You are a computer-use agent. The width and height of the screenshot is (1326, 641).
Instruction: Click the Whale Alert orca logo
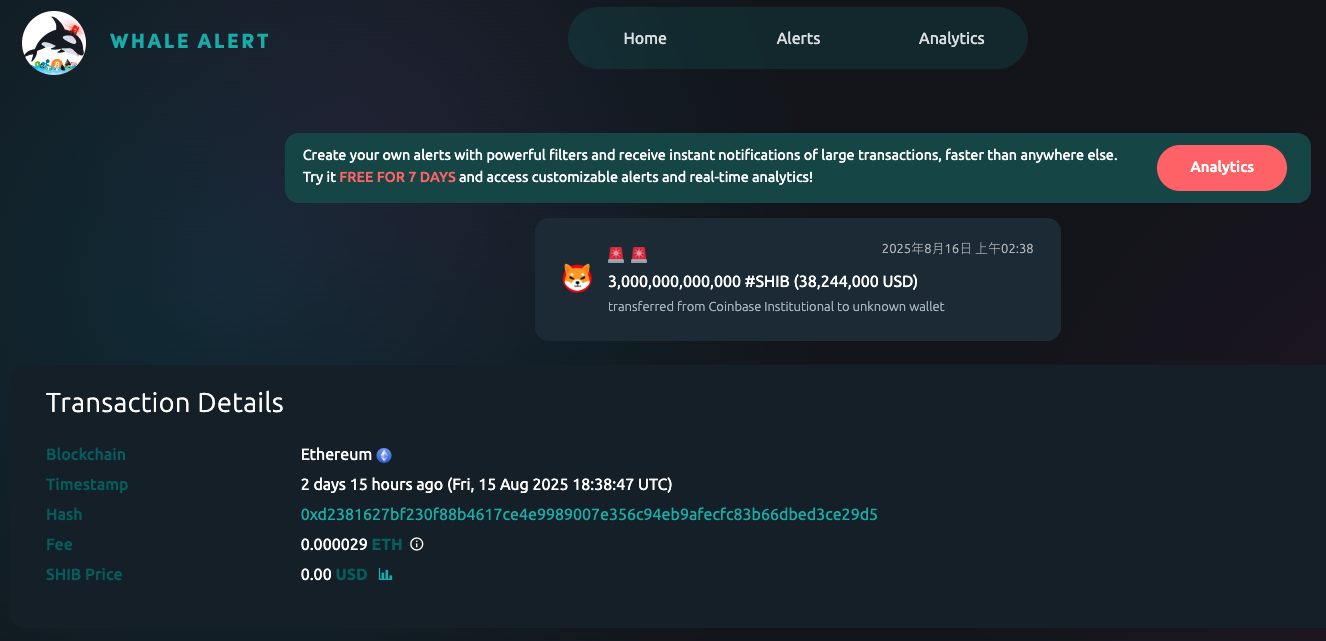(54, 42)
